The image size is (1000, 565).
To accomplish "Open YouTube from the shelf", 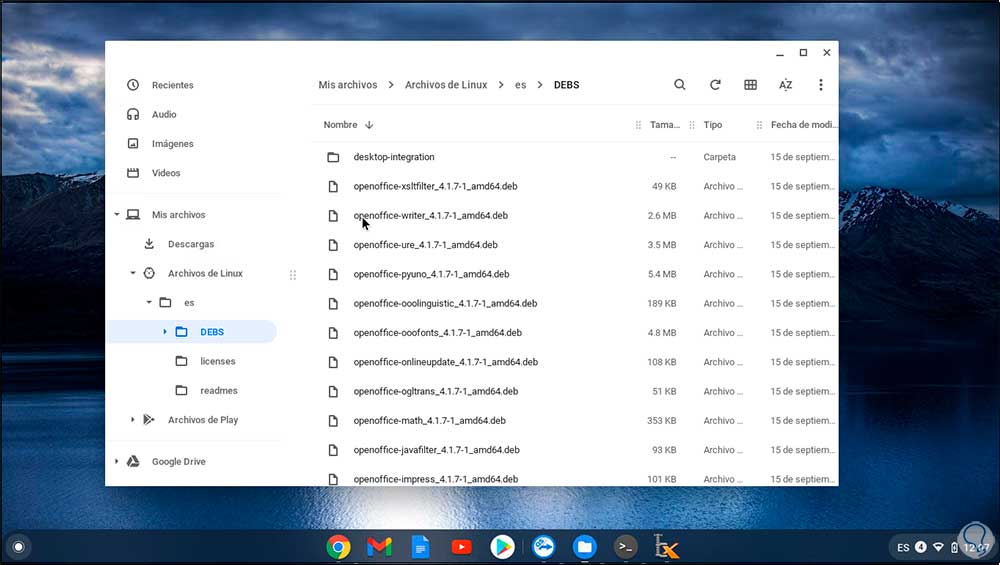I will point(461,547).
